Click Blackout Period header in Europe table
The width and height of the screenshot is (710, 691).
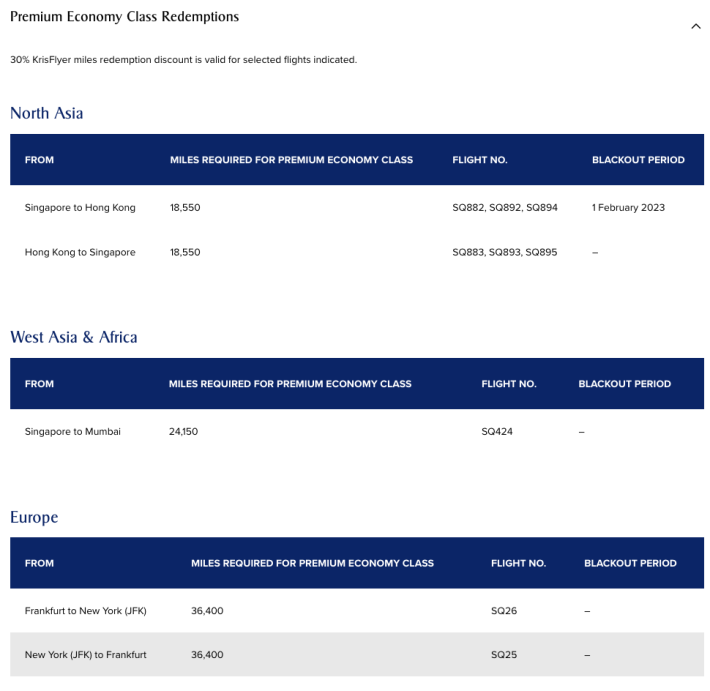click(630, 563)
